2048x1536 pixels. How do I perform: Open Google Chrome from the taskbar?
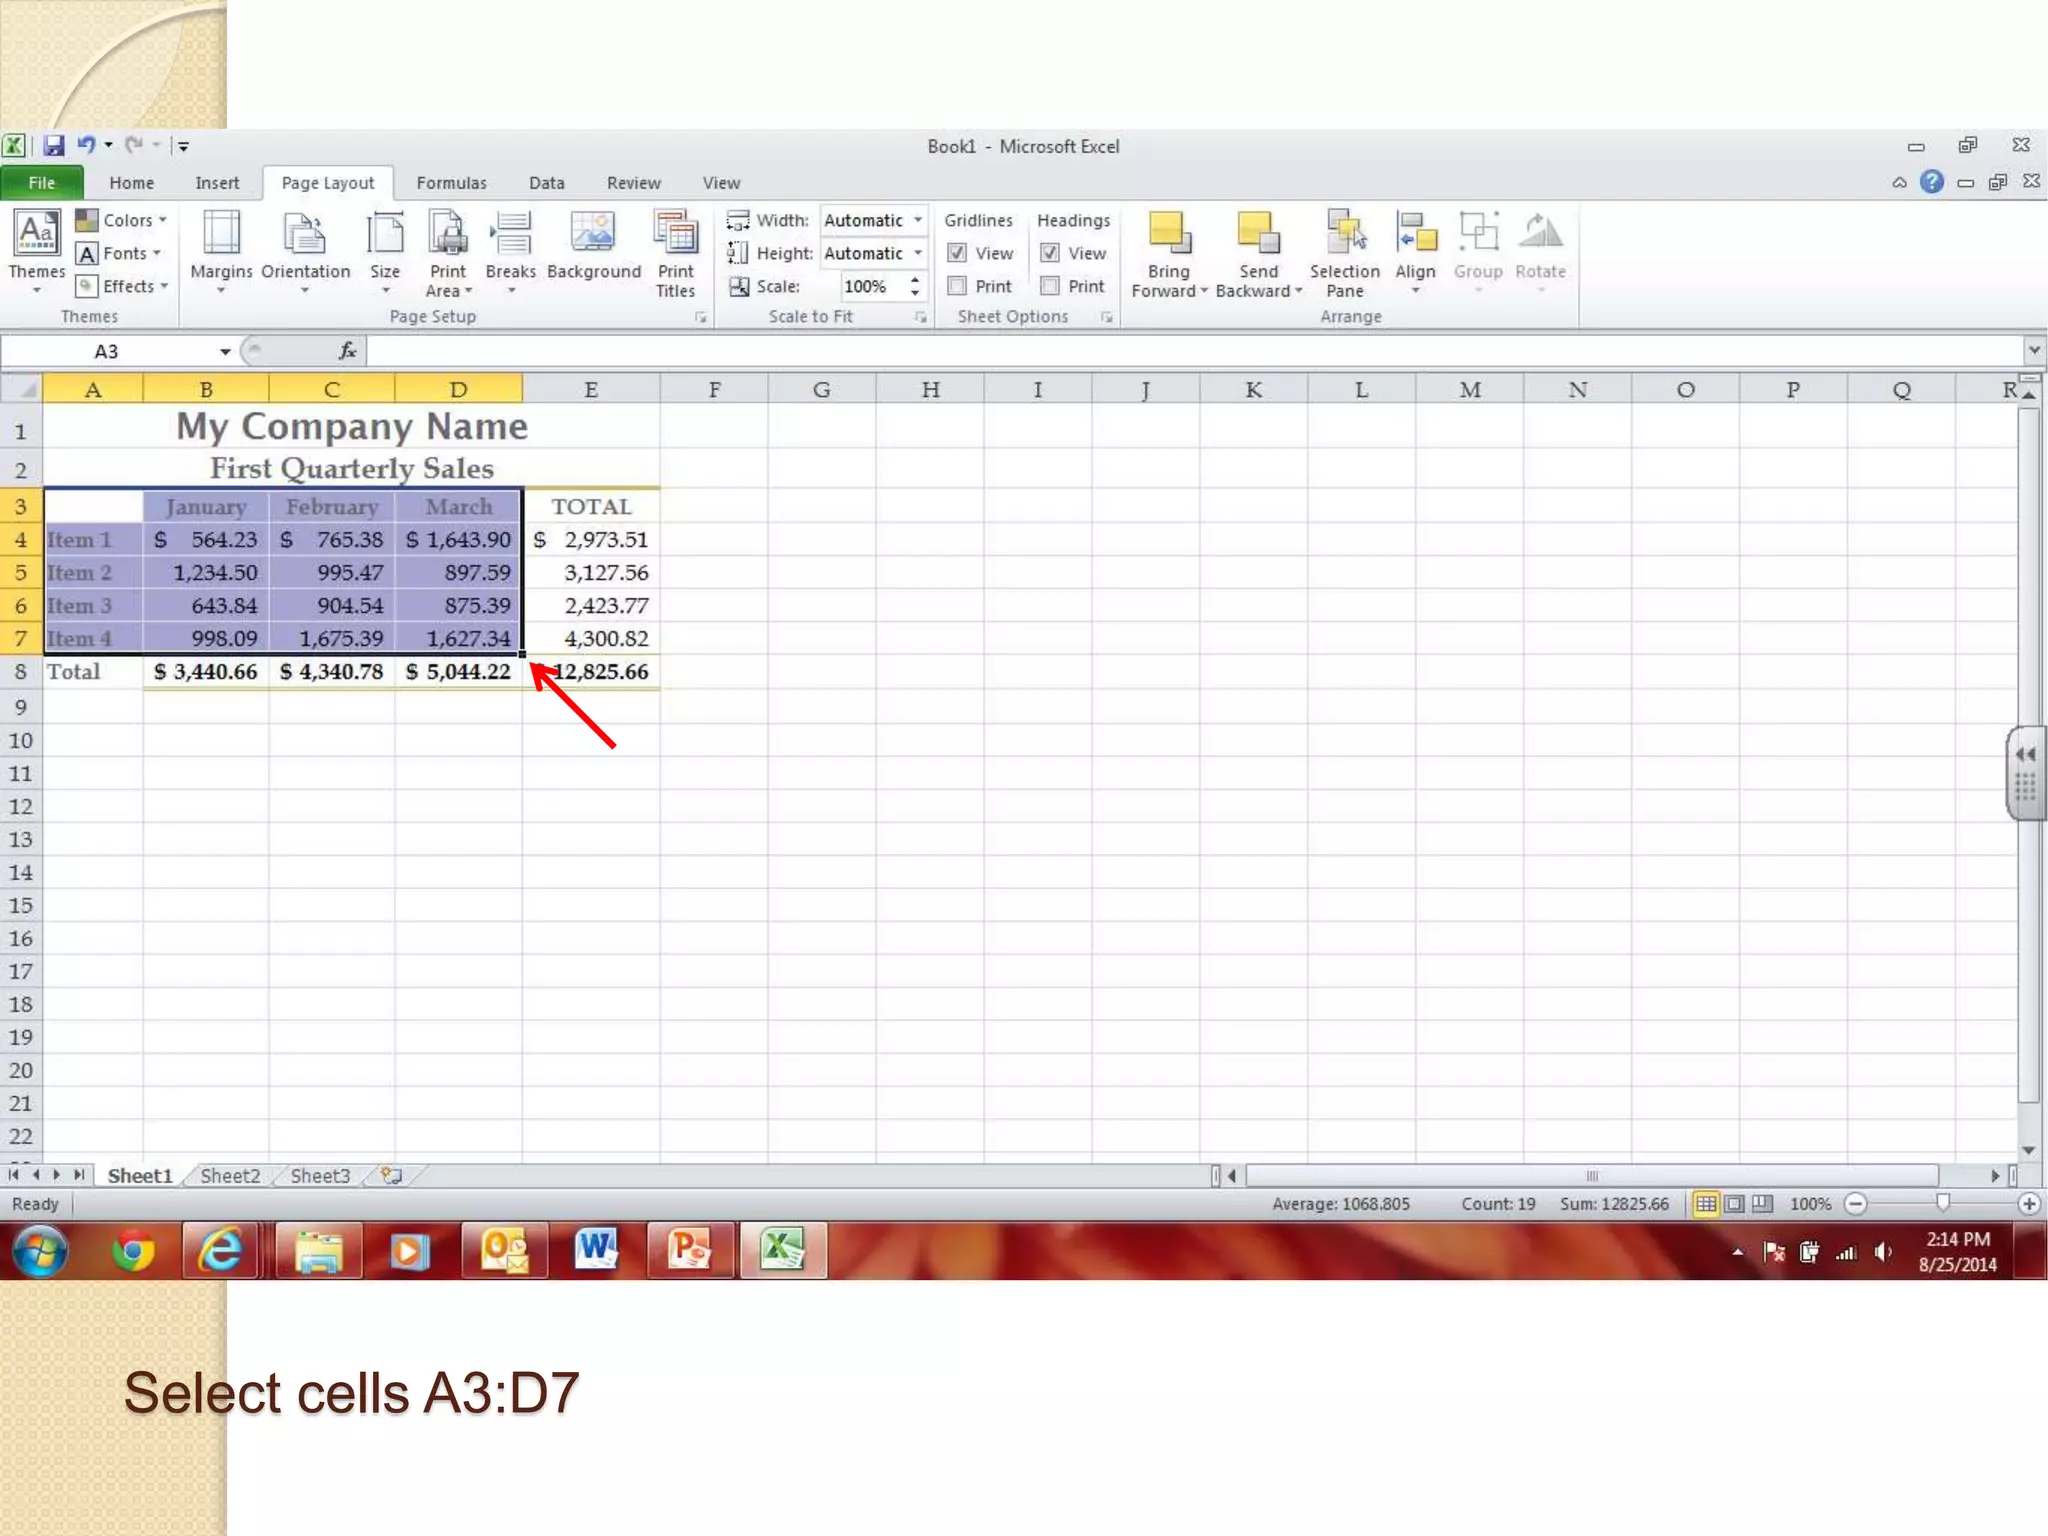133,1251
